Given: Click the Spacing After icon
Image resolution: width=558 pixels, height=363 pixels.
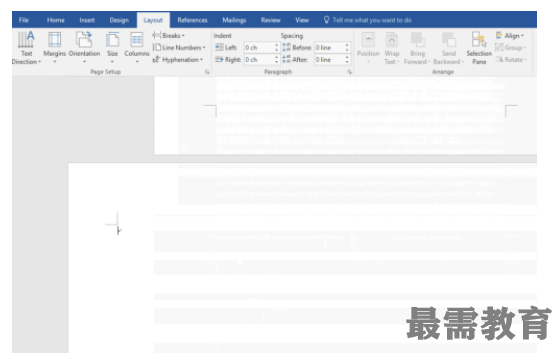Looking at the screenshot, I should pyautogui.click(x=286, y=59).
